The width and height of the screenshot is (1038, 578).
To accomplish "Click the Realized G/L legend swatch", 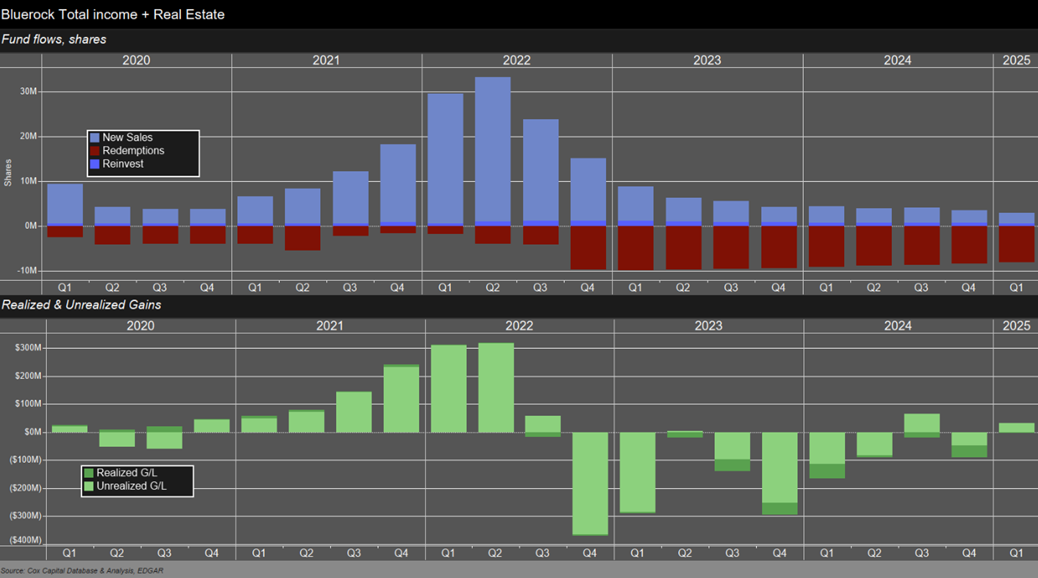I will click(x=89, y=473).
